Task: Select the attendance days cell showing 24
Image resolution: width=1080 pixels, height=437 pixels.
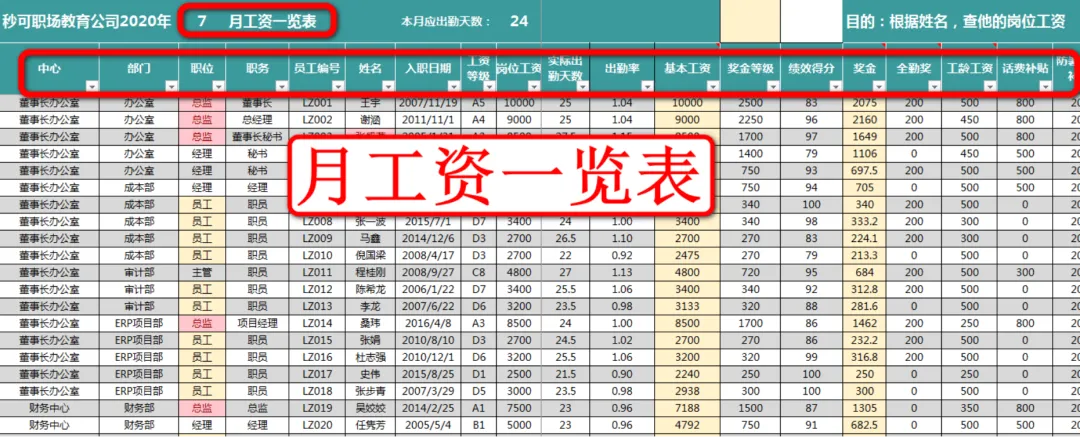Action: coord(519,21)
